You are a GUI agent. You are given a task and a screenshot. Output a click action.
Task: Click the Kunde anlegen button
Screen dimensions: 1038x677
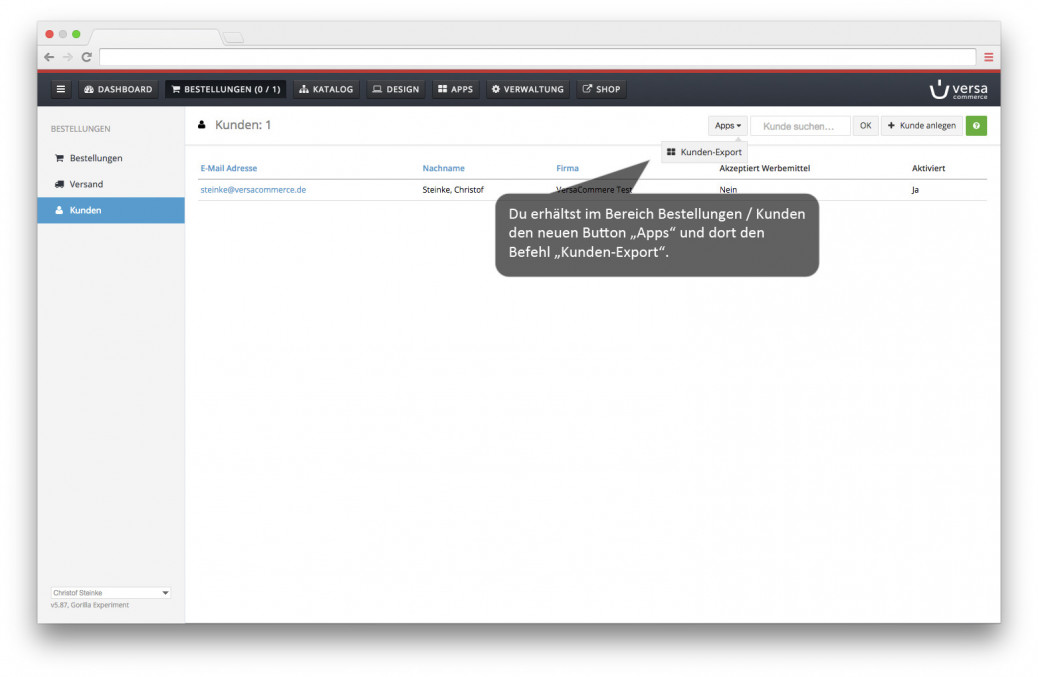[x=921, y=126]
